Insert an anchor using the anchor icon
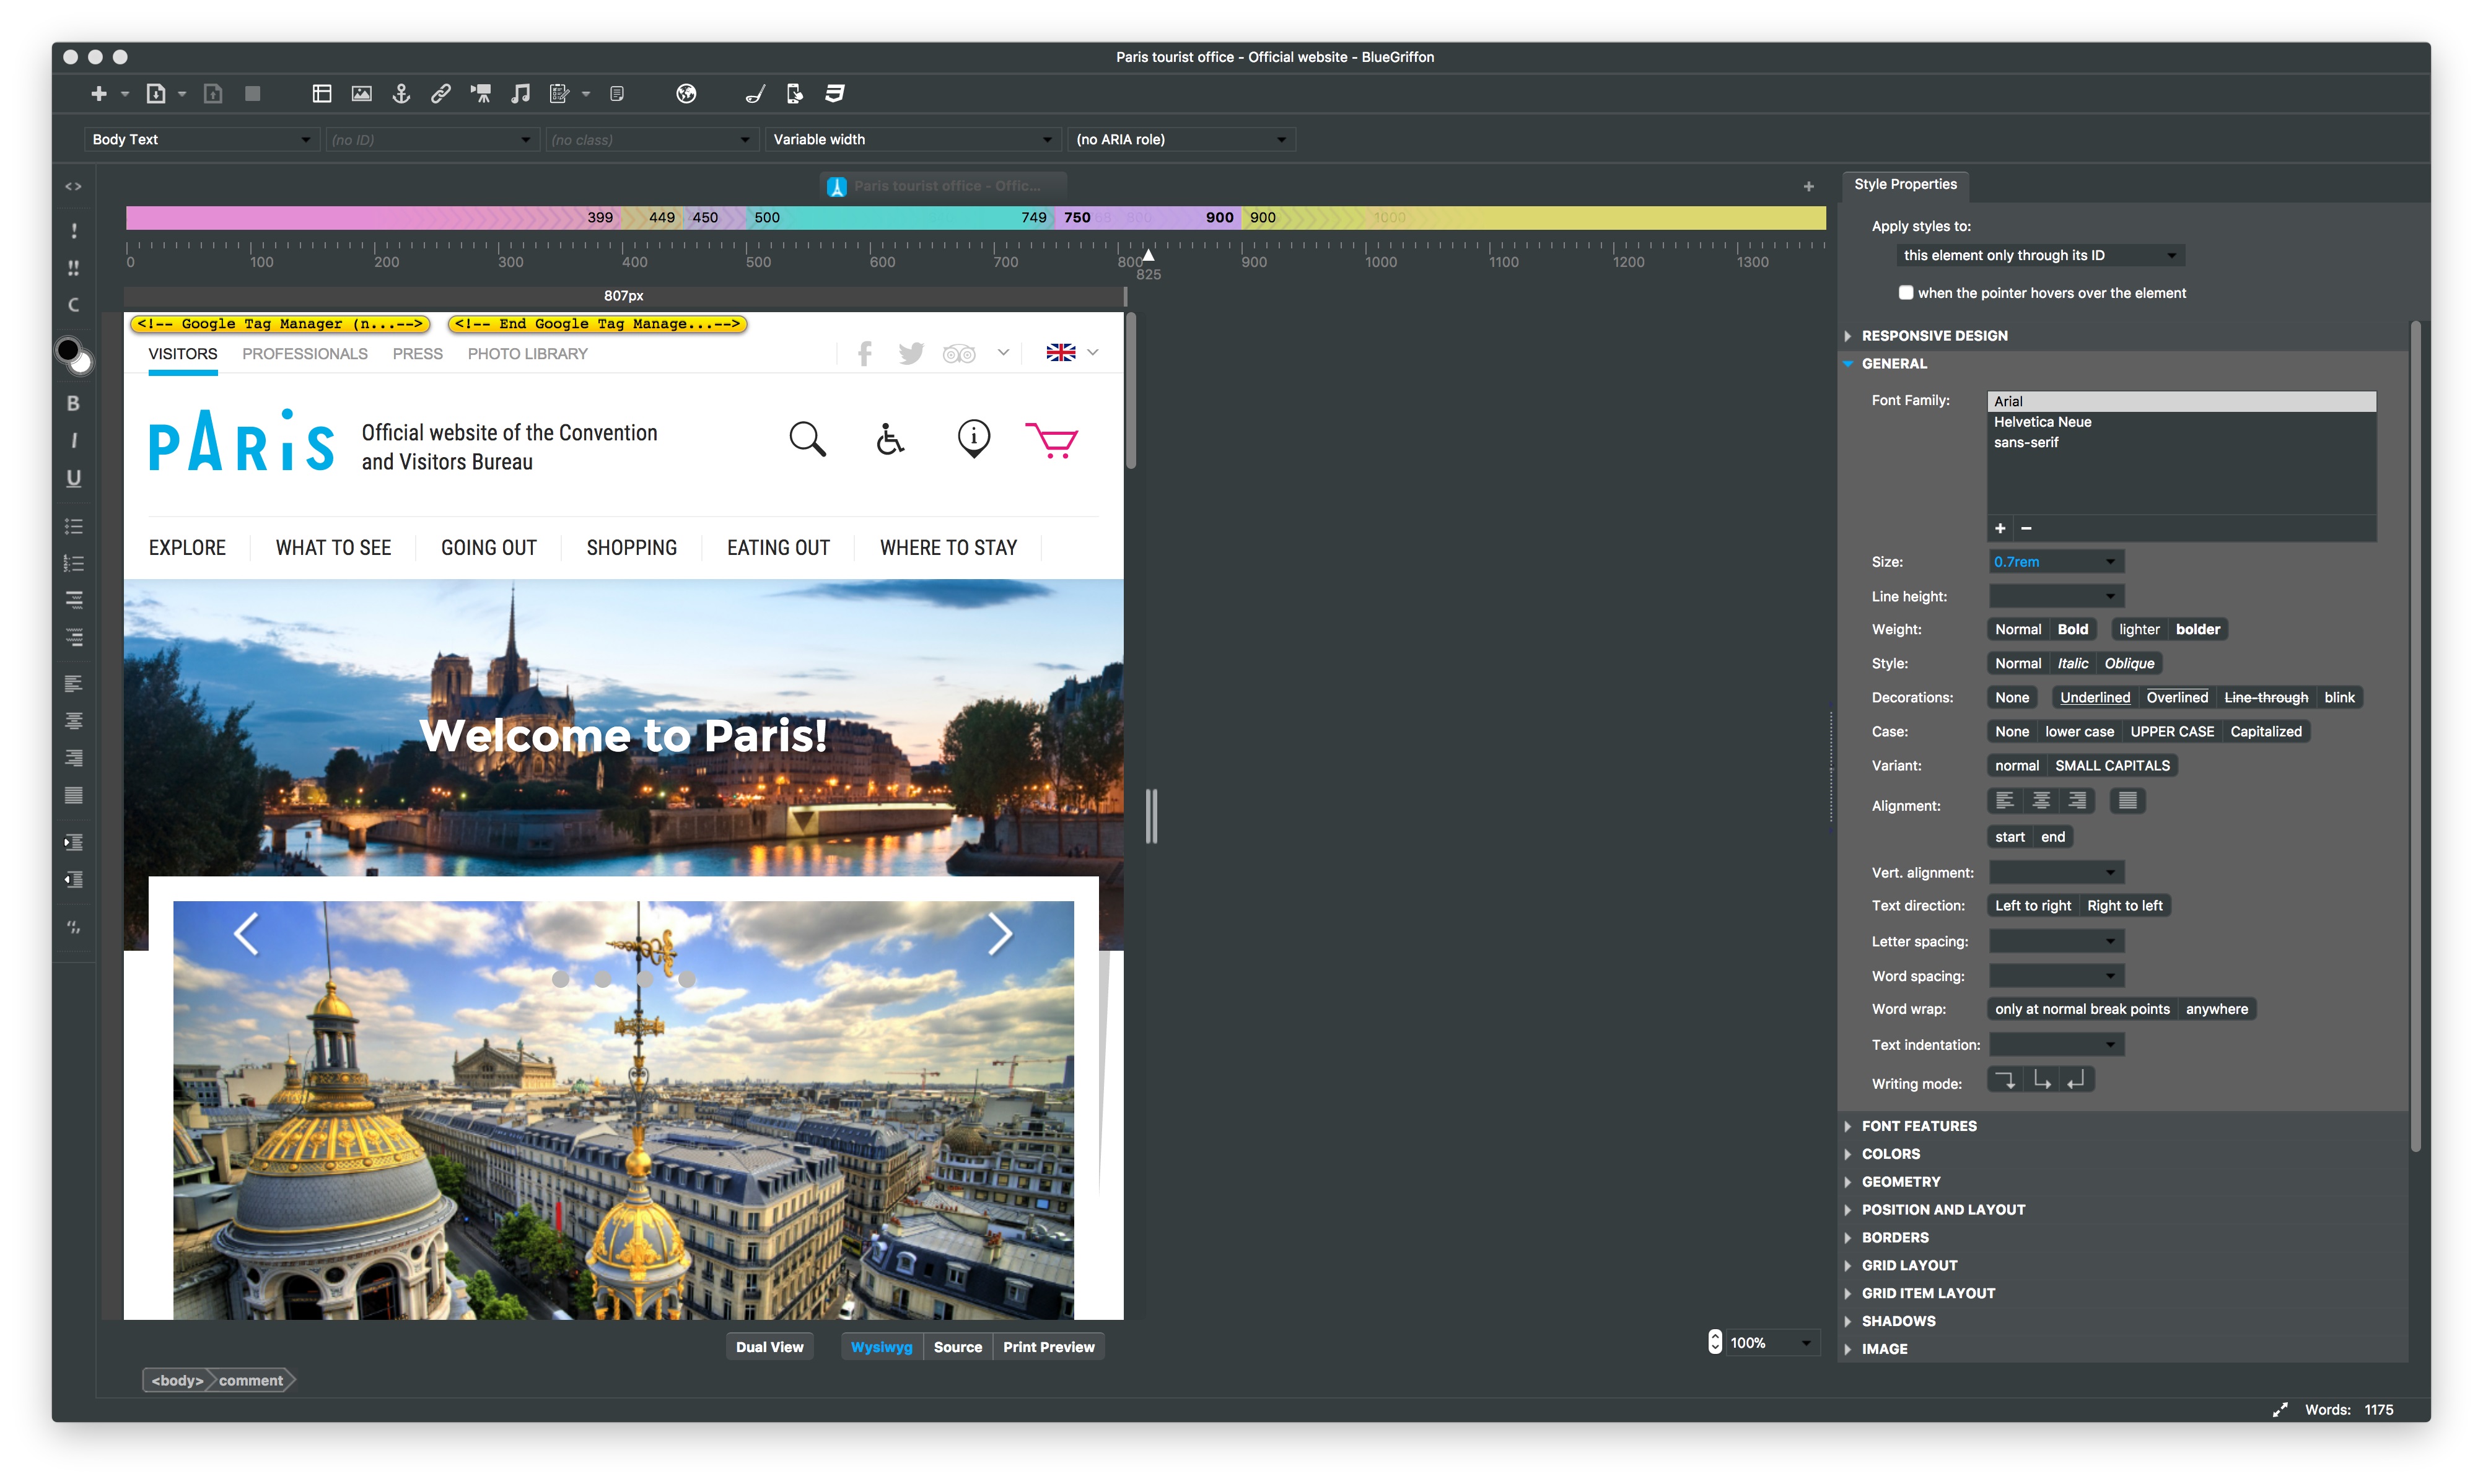Screen dimensions: 2483x1484 point(401,94)
